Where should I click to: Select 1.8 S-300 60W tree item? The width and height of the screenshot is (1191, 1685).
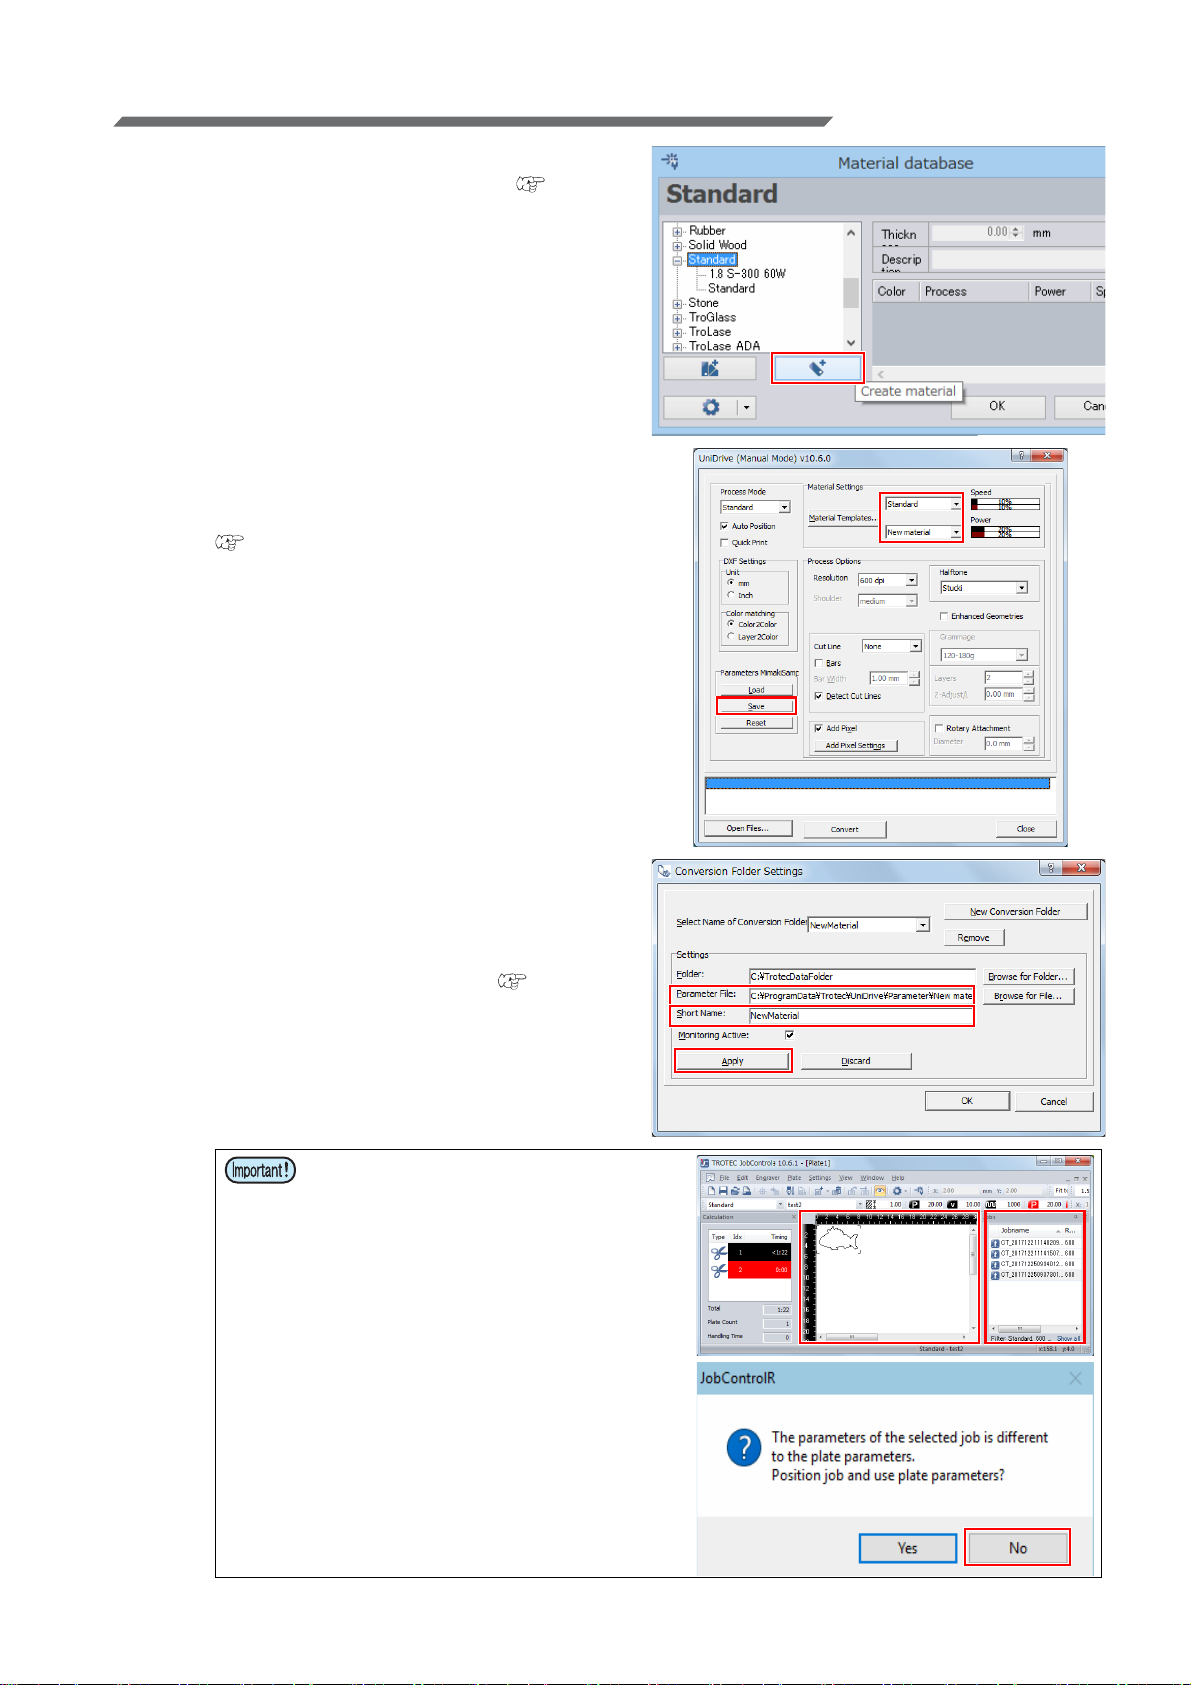(747, 274)
